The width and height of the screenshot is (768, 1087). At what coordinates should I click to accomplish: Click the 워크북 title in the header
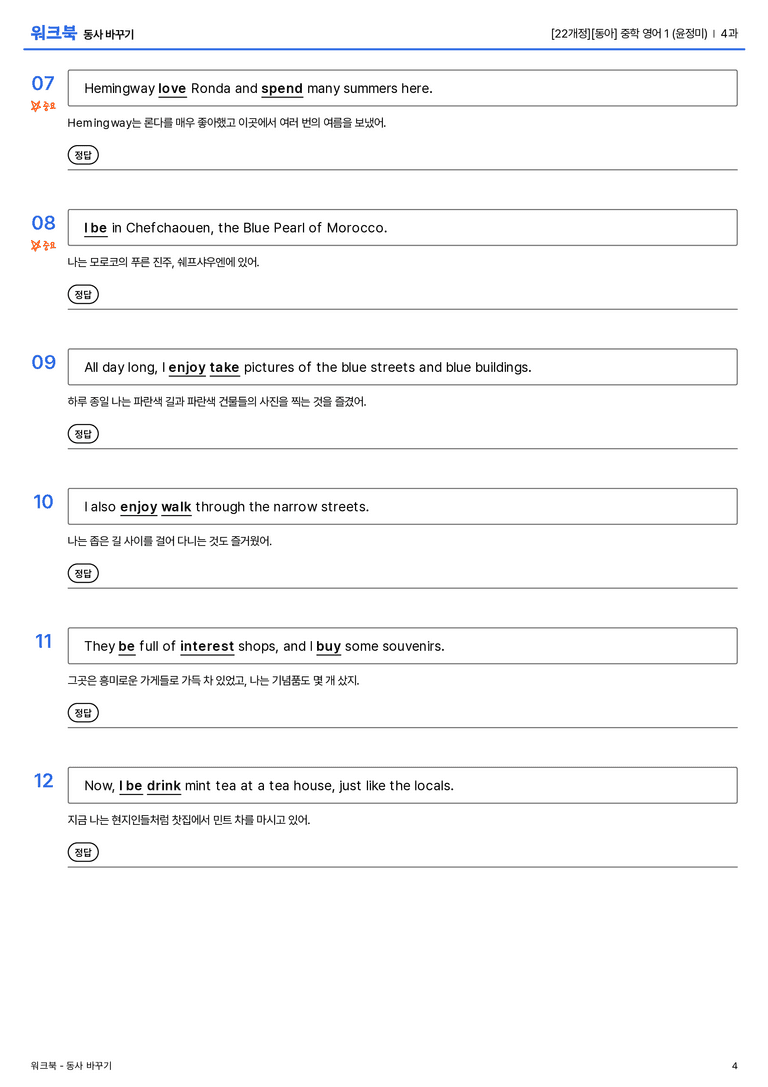point(53,33)
